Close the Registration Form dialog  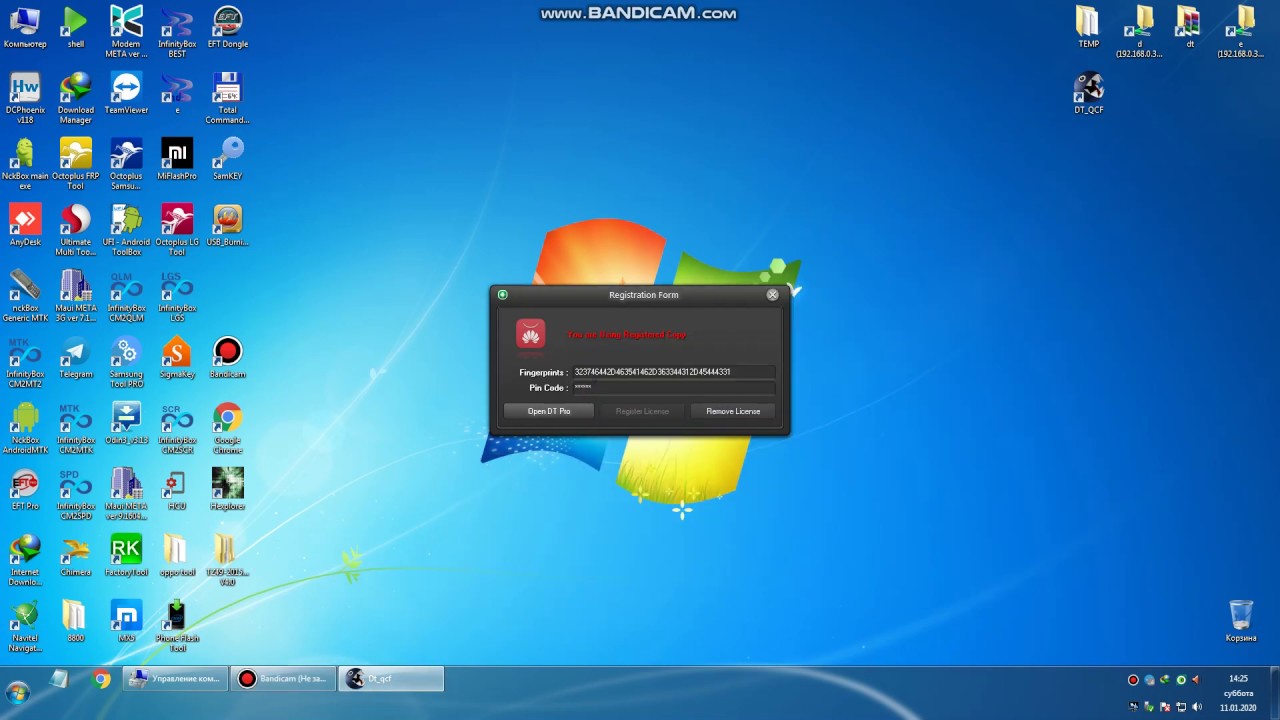tap(772, 295)
